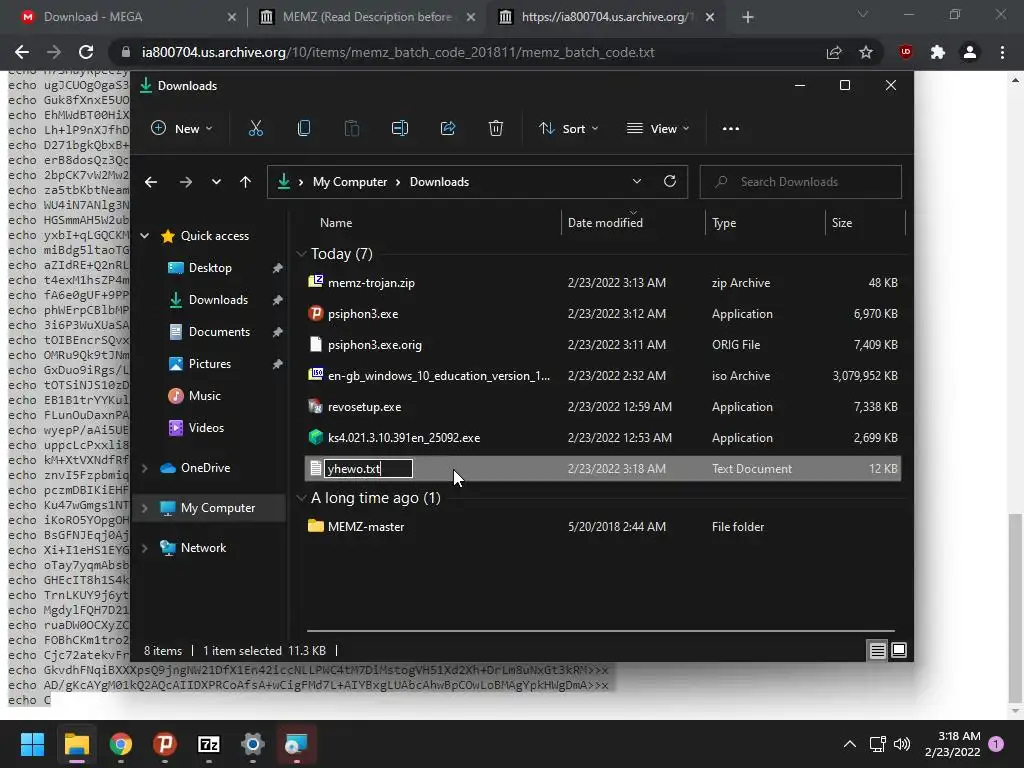Collapse the Quick access tree node
This screenshot has height=768, width=1024.
click(x=145, y=236)
